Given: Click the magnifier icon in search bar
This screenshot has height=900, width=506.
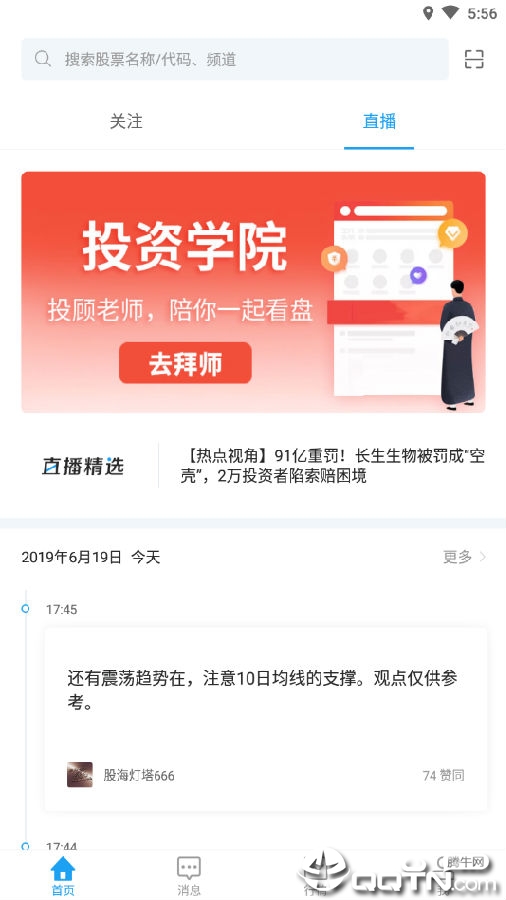Looking at the screenshot, I should 43,59.
